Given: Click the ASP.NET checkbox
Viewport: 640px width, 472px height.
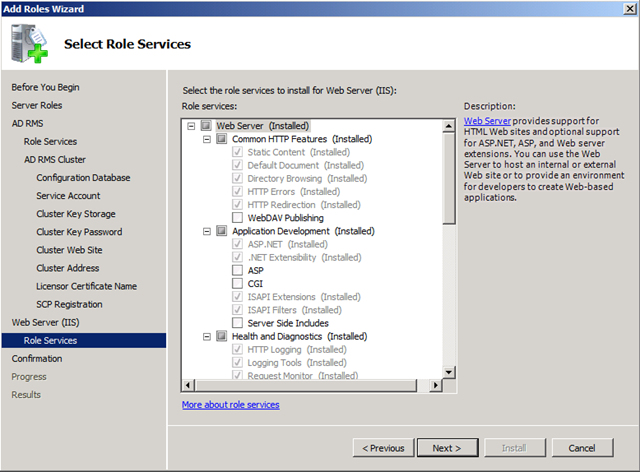Looking at the screenshot, I should [x=237, y=244].
